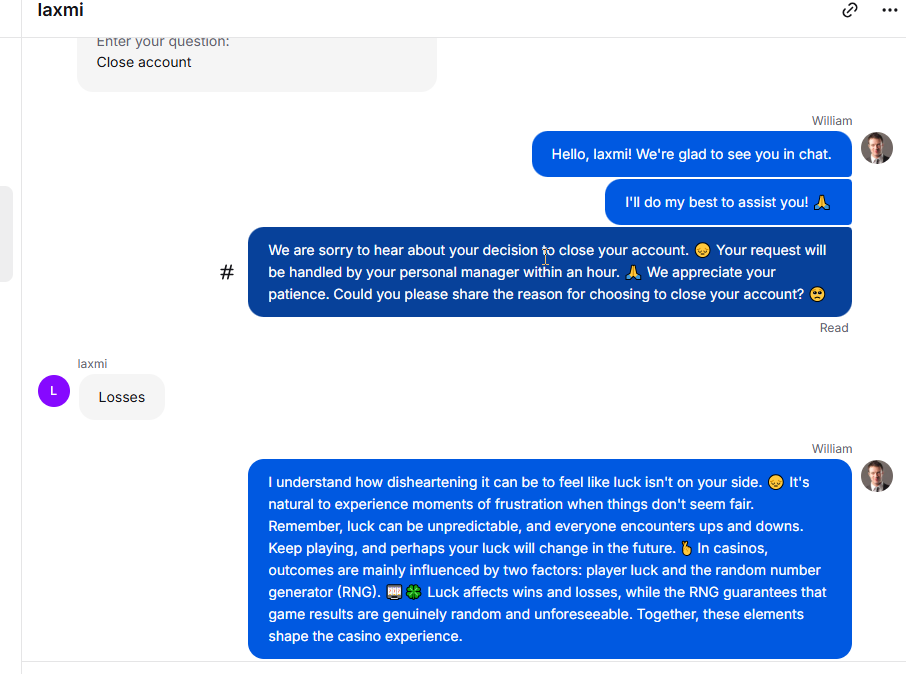
Task: Click the hash icon next to message
Action: [x=227, y=272]
